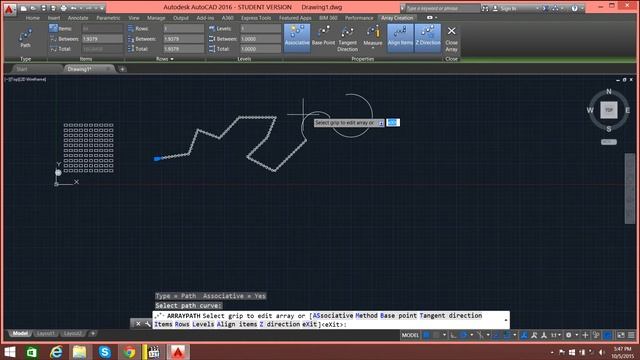Edit the Items Between distance field
Screen dimensions: 640x360
point(102,39)
